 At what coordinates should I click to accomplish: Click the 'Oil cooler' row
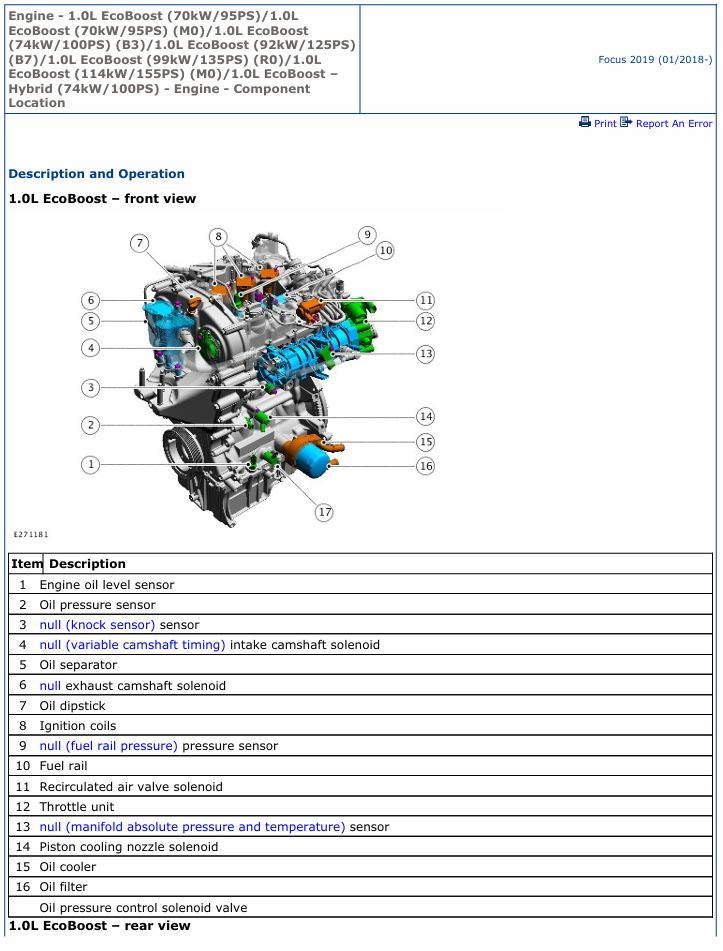tap(360, 867)
